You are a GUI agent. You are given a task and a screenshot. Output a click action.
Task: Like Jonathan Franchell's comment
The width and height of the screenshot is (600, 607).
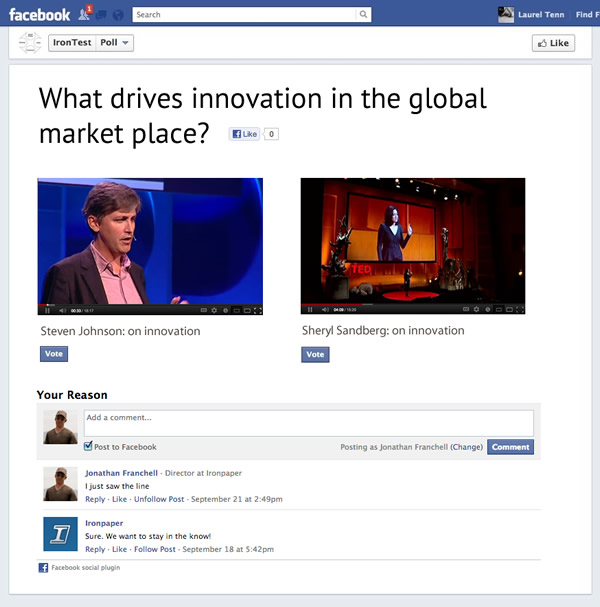tap(119, 499)
